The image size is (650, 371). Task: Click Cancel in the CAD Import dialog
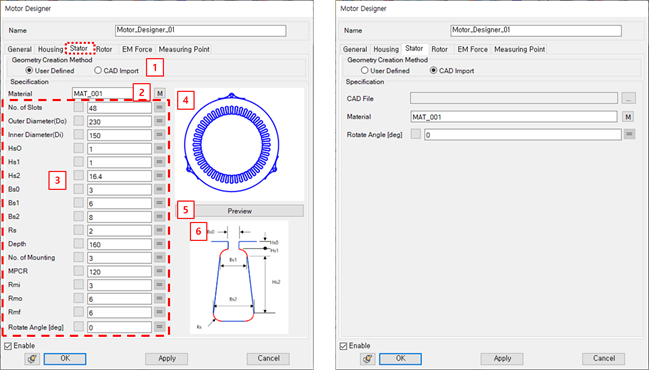click(604, 359)
